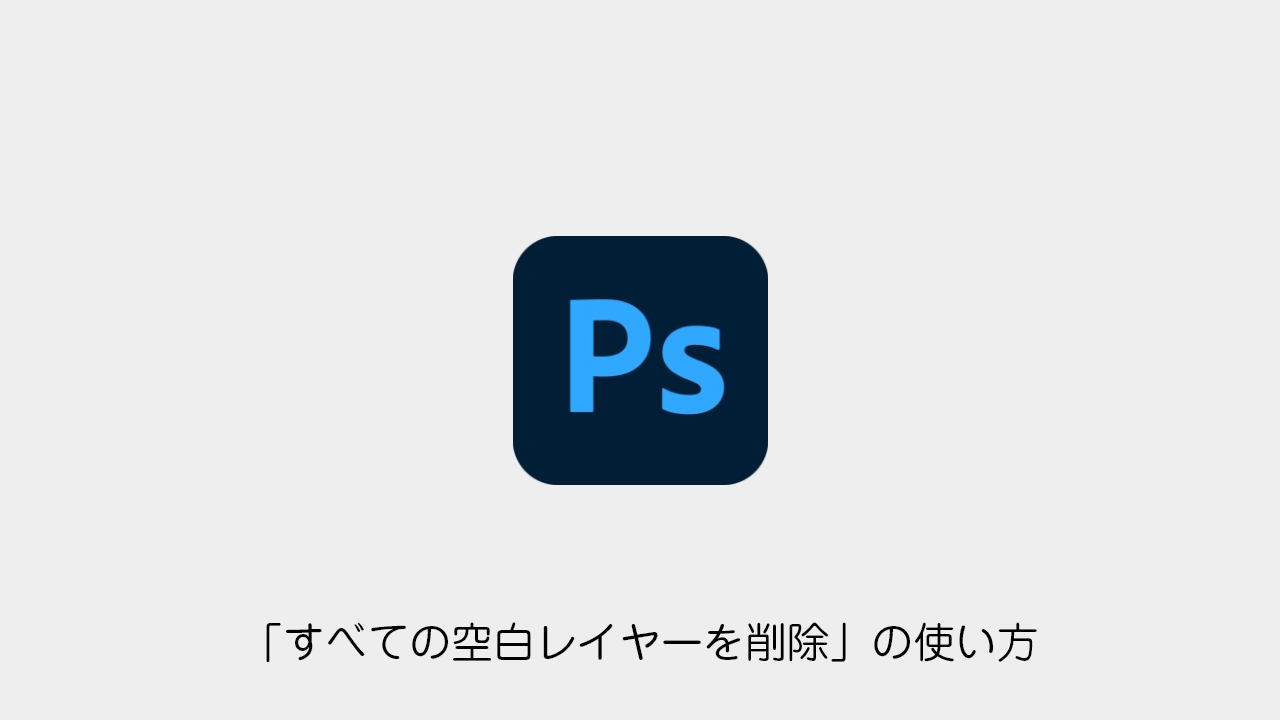Click the の after the closing bracket
Screen dimensions: 1280x720
tap(893, 644)
